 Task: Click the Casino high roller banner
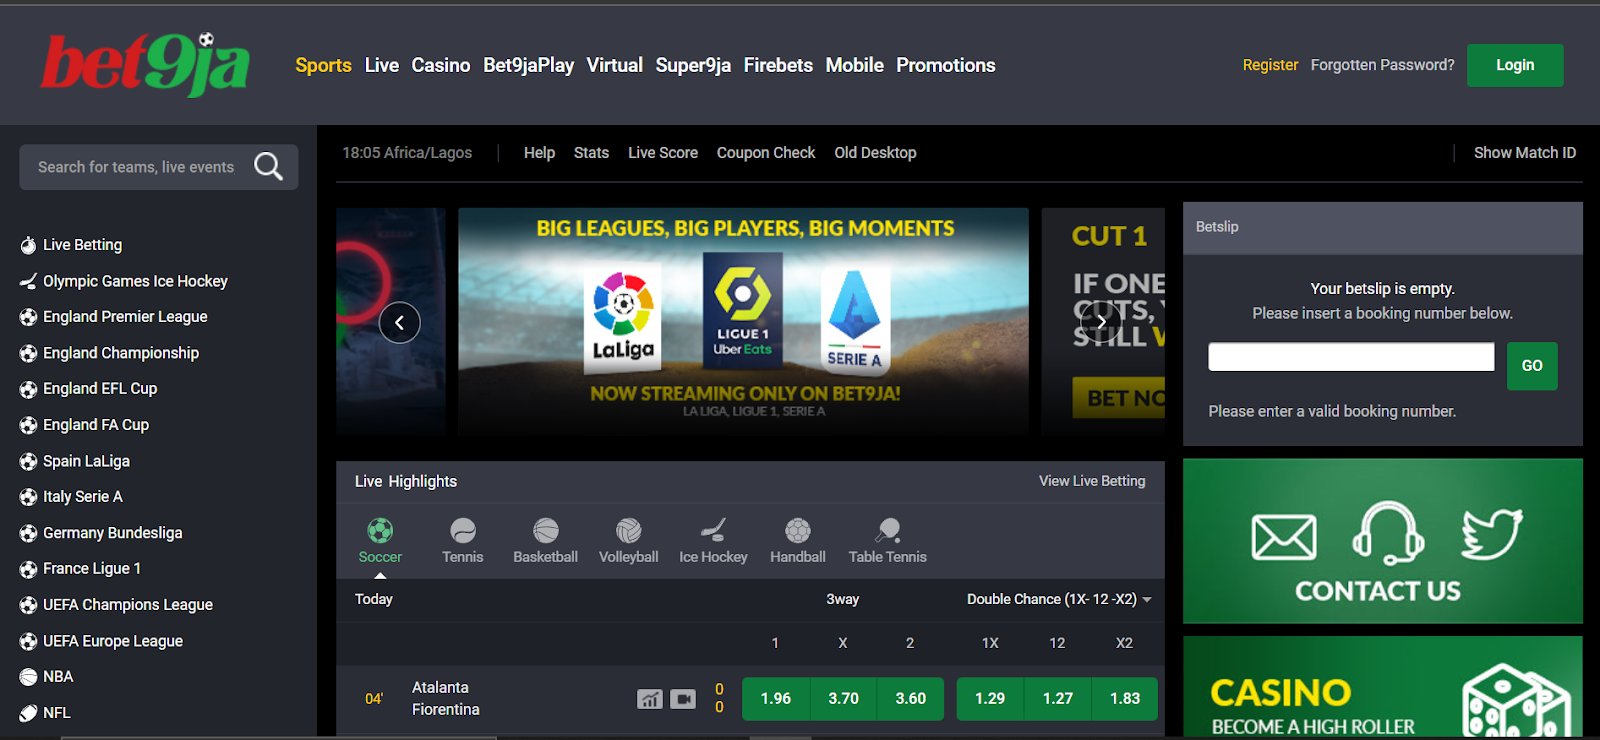click(x=1383, y=688)
